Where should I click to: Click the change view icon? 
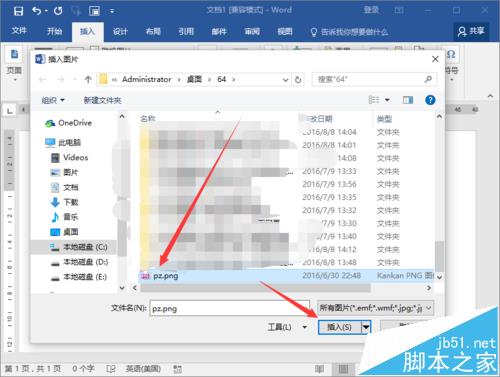pyautogui.click(x=374, y=100)
